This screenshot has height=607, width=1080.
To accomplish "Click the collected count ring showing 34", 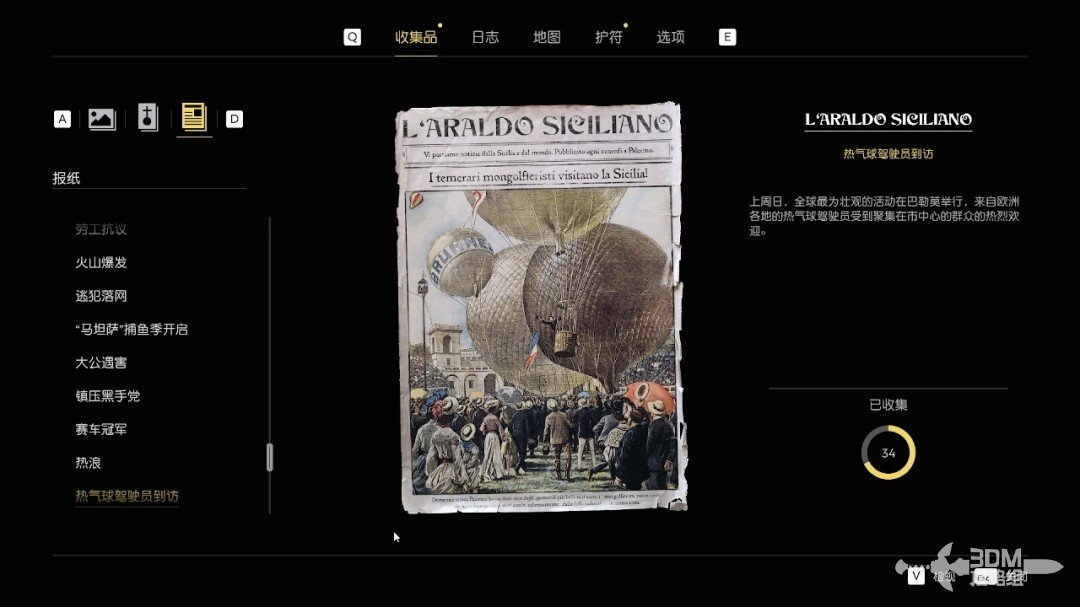I will [888, 453].
